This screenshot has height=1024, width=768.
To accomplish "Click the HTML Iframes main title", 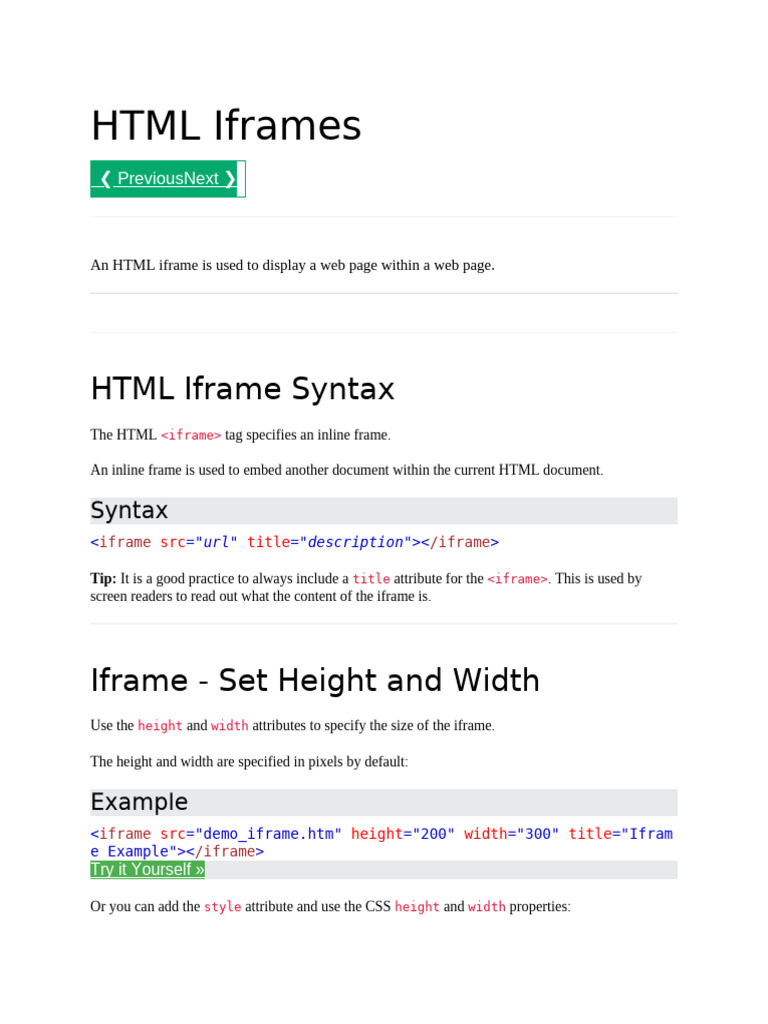I will coord(226,126).
